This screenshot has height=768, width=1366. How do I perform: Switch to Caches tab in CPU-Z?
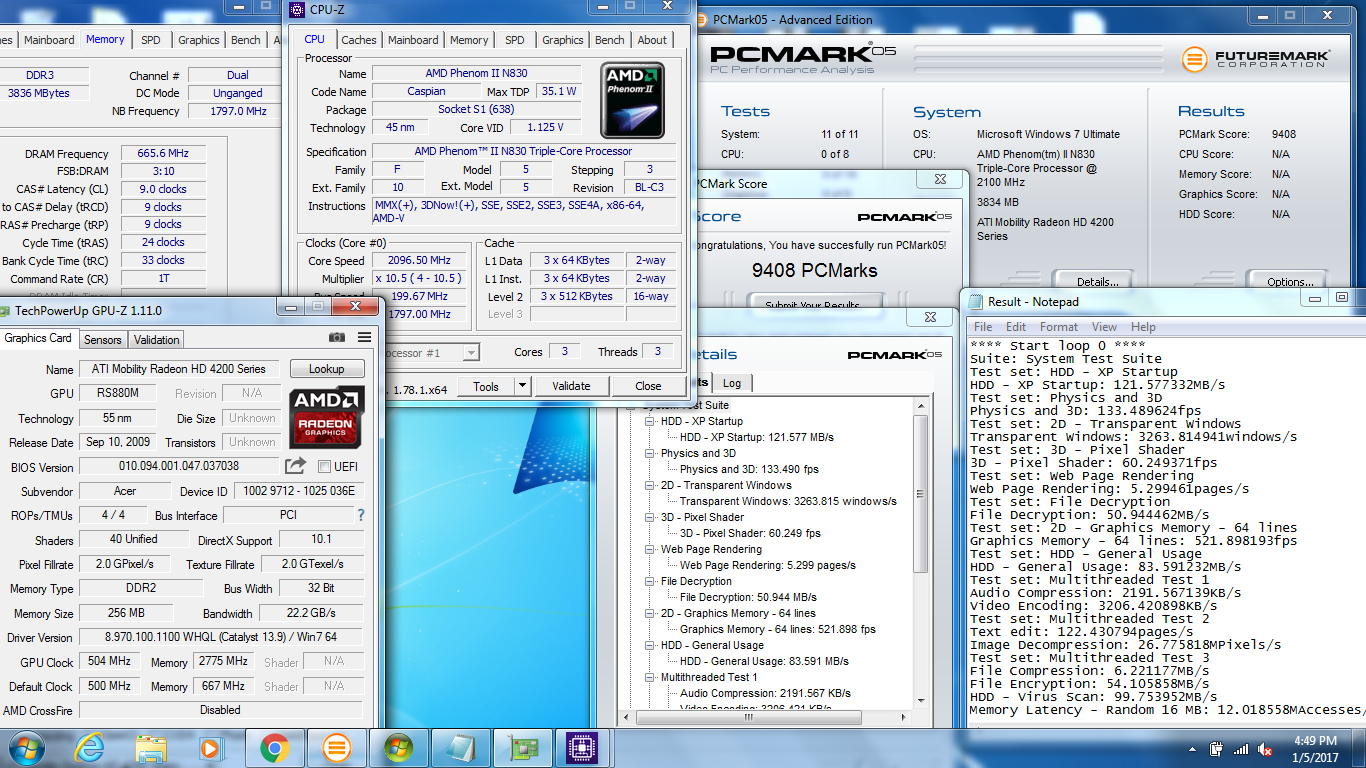[x=359, y=40]
